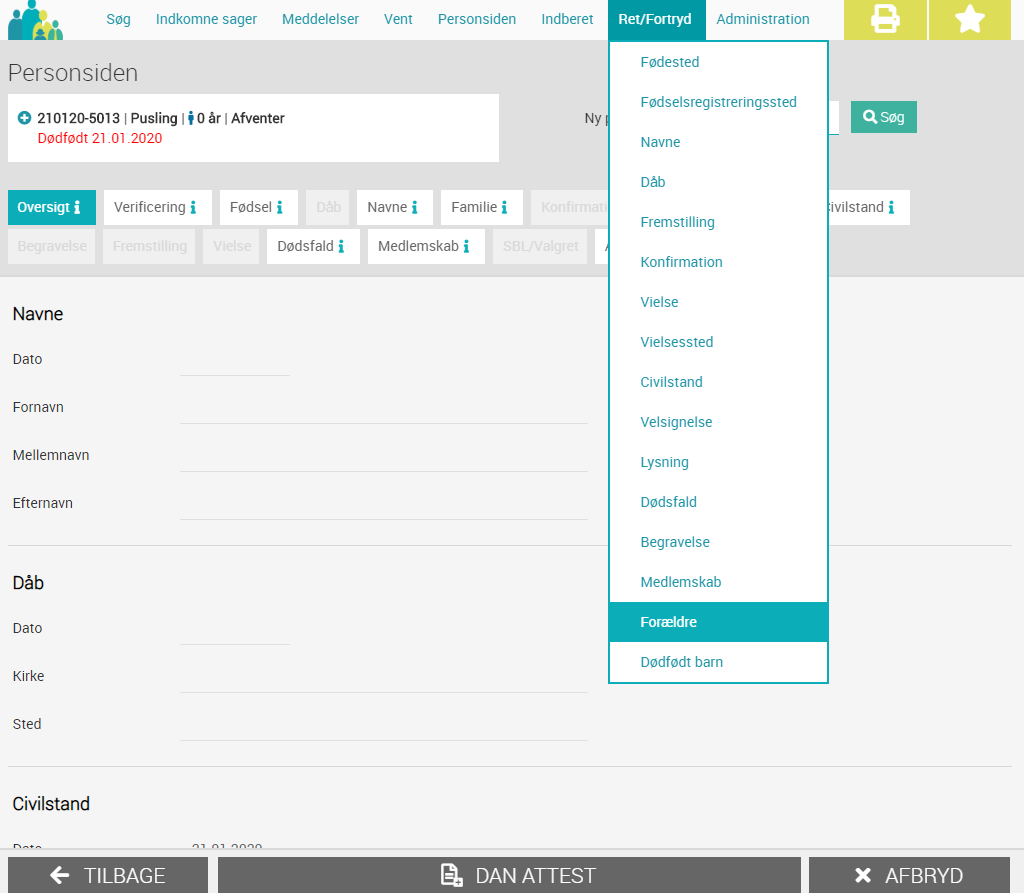The width and height of the screenshot is (1024, 893).
Task: Open the Indberet menu
Action: (x=567, y=20)
